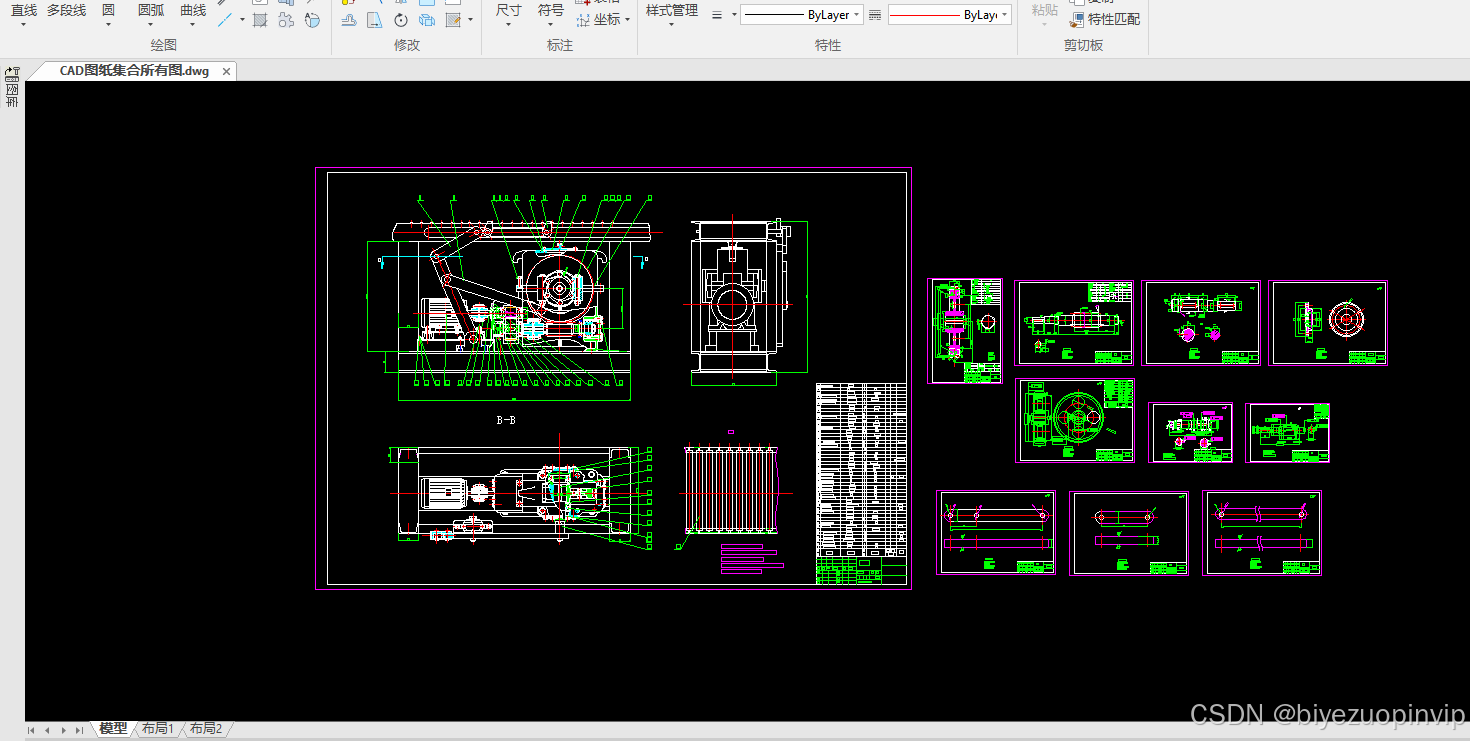Expand dropdown arrow beside pencil edit icon
The image size is (1470, 741).
click(470, 20)
